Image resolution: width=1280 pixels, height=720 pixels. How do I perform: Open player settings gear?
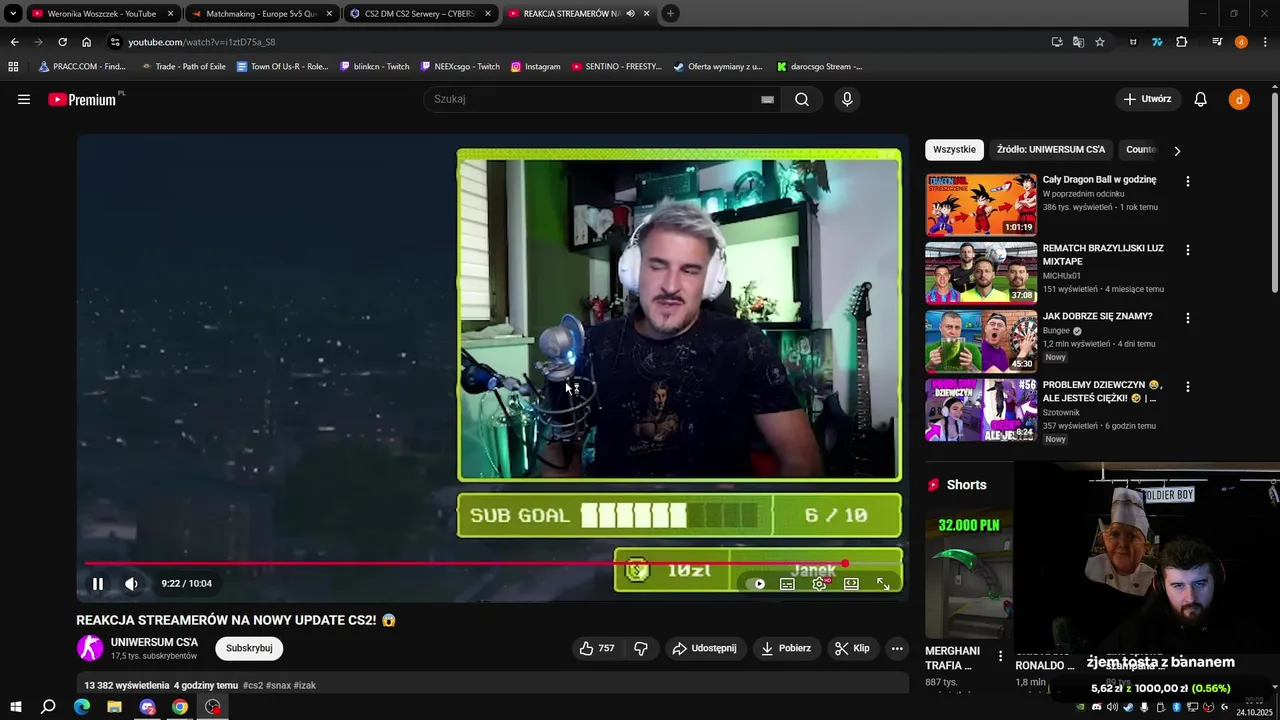tap(819, 584)
